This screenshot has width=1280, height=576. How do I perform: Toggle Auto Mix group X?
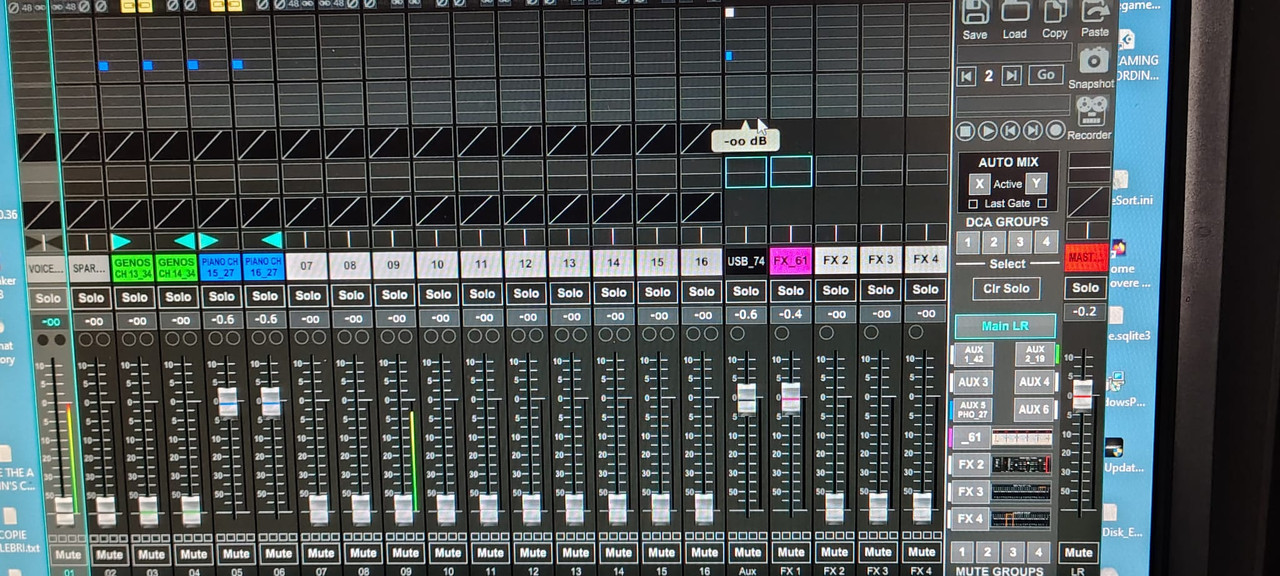coord(980,184)
